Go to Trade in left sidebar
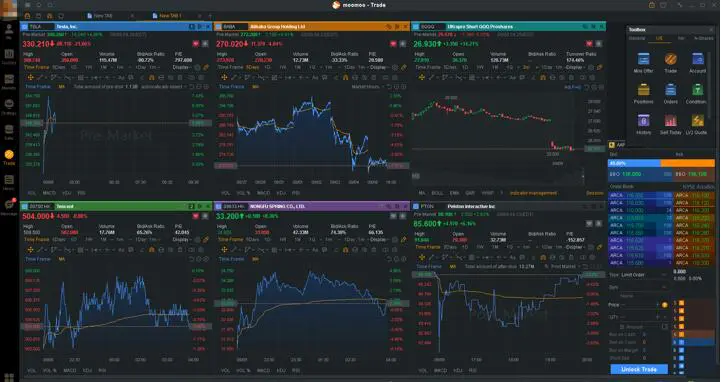Image resolution: width=721 pixels, height=382 pixels. tap(9, 157)
